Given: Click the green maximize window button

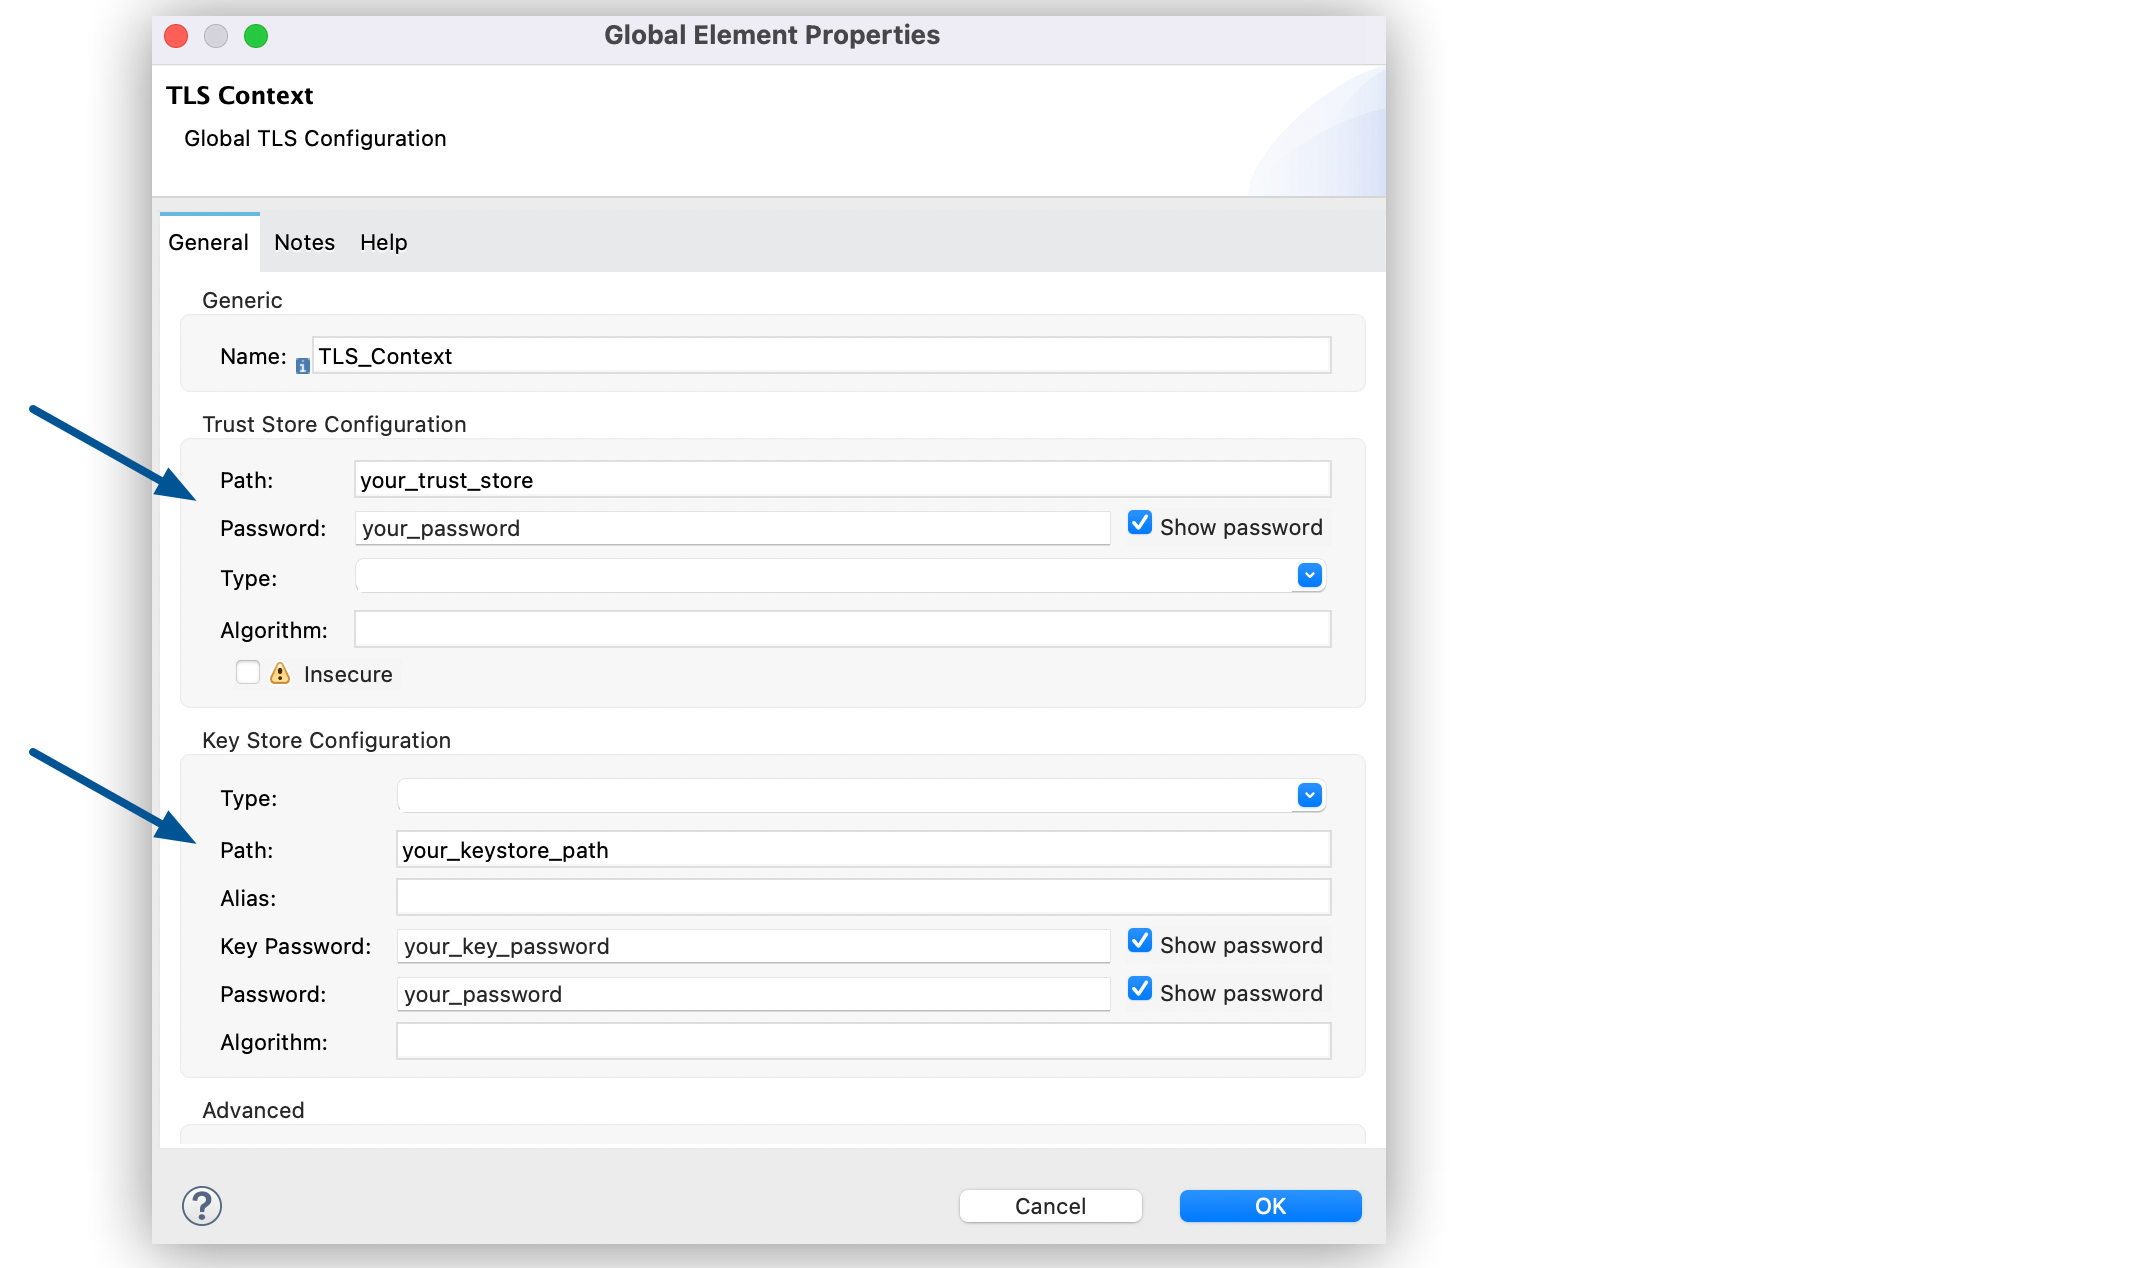Looking at the screenshot, I should point(256,36).
